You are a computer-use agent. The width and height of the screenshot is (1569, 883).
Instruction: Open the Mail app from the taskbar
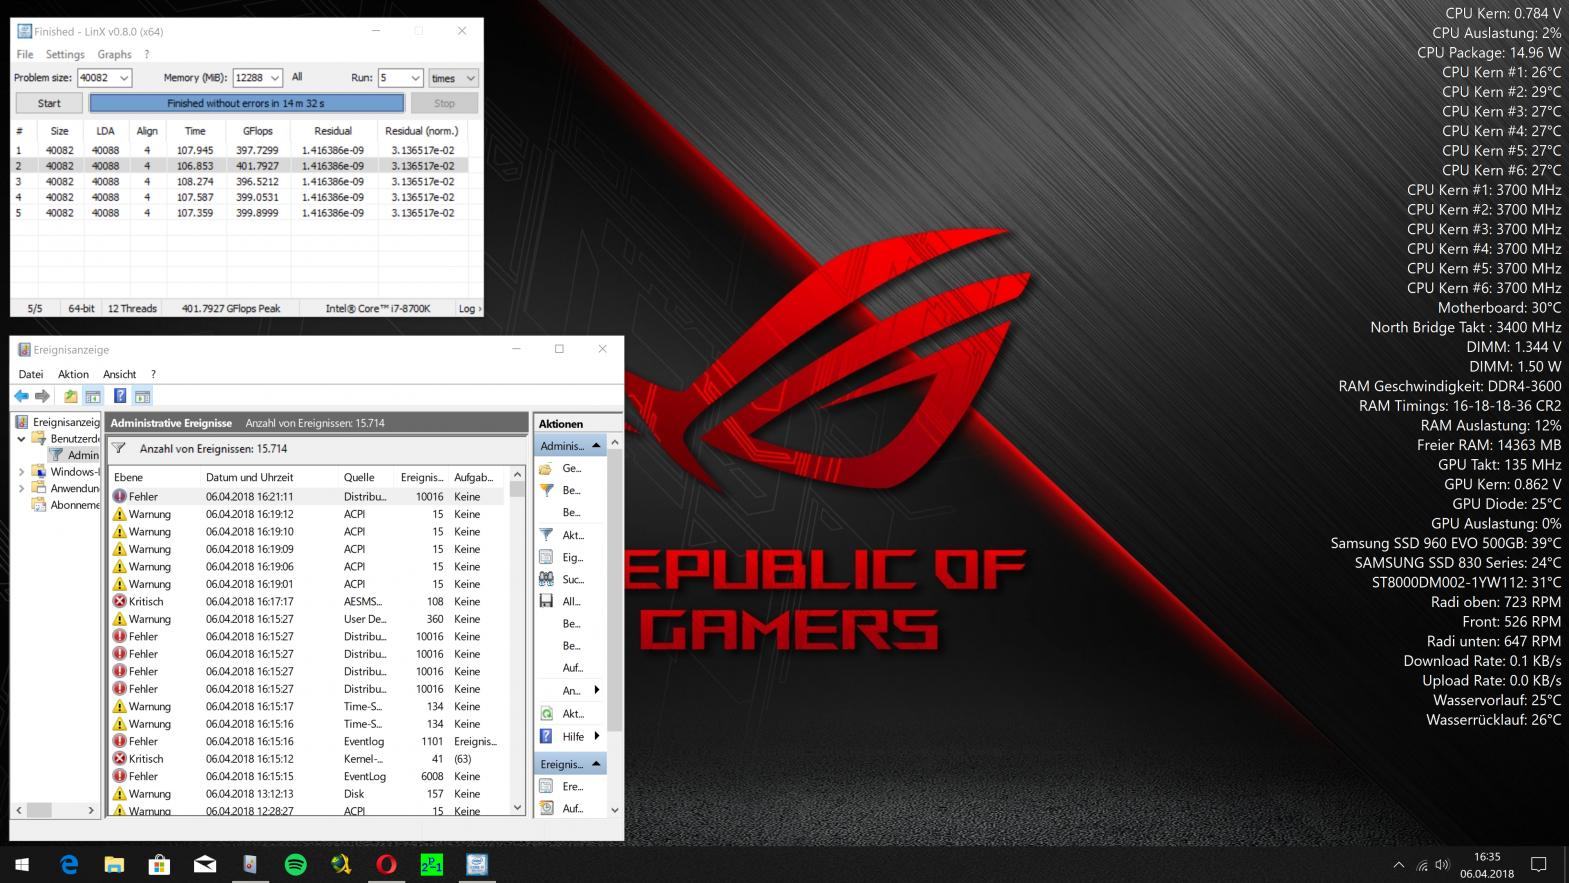click(x=205, y=864)
